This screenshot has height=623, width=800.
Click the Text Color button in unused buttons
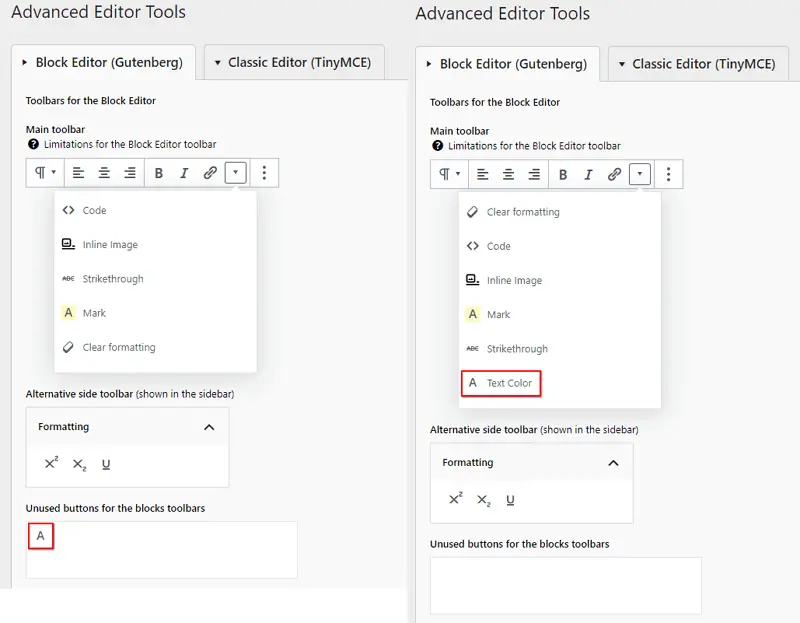(40, 536)
